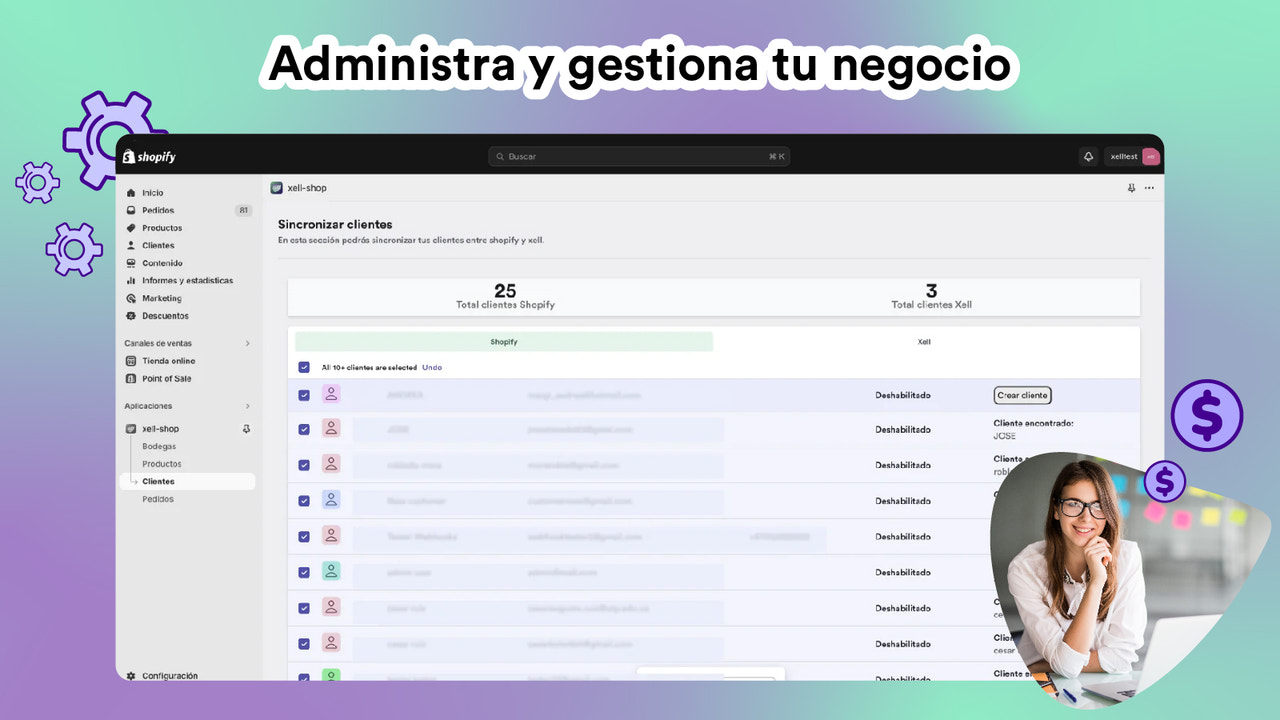Click the Crear cliente button
The width and height of the screenshot is (1280, 720).
point(1022,395)
